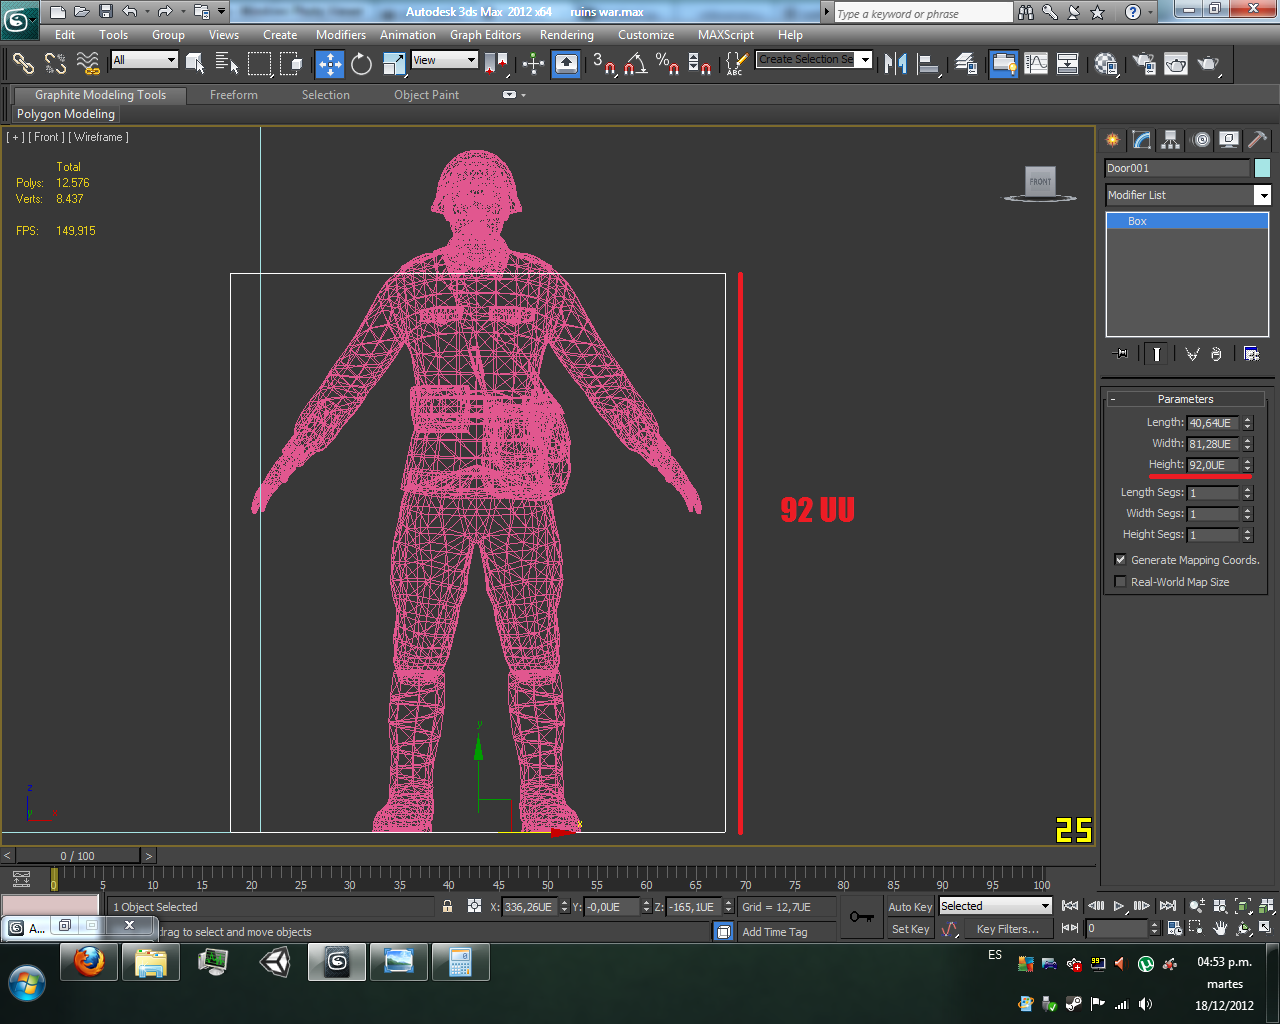Screen dimensions: 1280x1024
Task: Toggle Angle Snap
Action: (x=636, y=64)
